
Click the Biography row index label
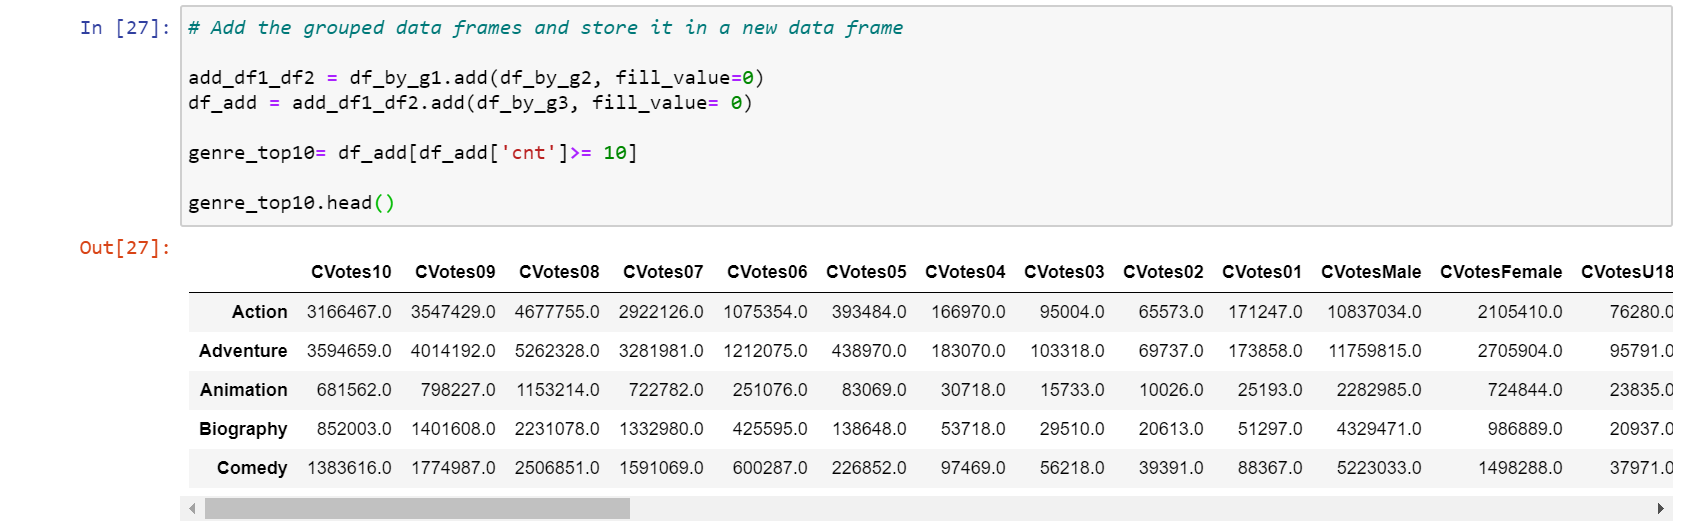(x=243, y=429)
